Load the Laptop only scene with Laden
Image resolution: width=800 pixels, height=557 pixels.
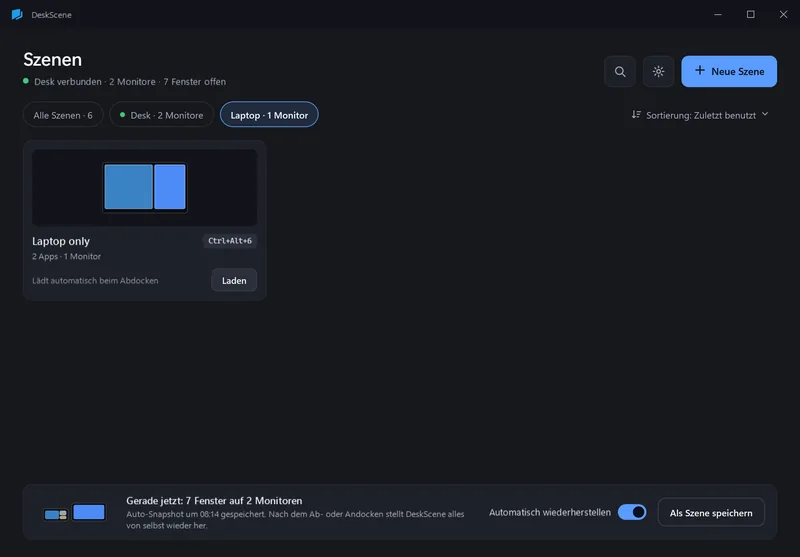[234, 280]
